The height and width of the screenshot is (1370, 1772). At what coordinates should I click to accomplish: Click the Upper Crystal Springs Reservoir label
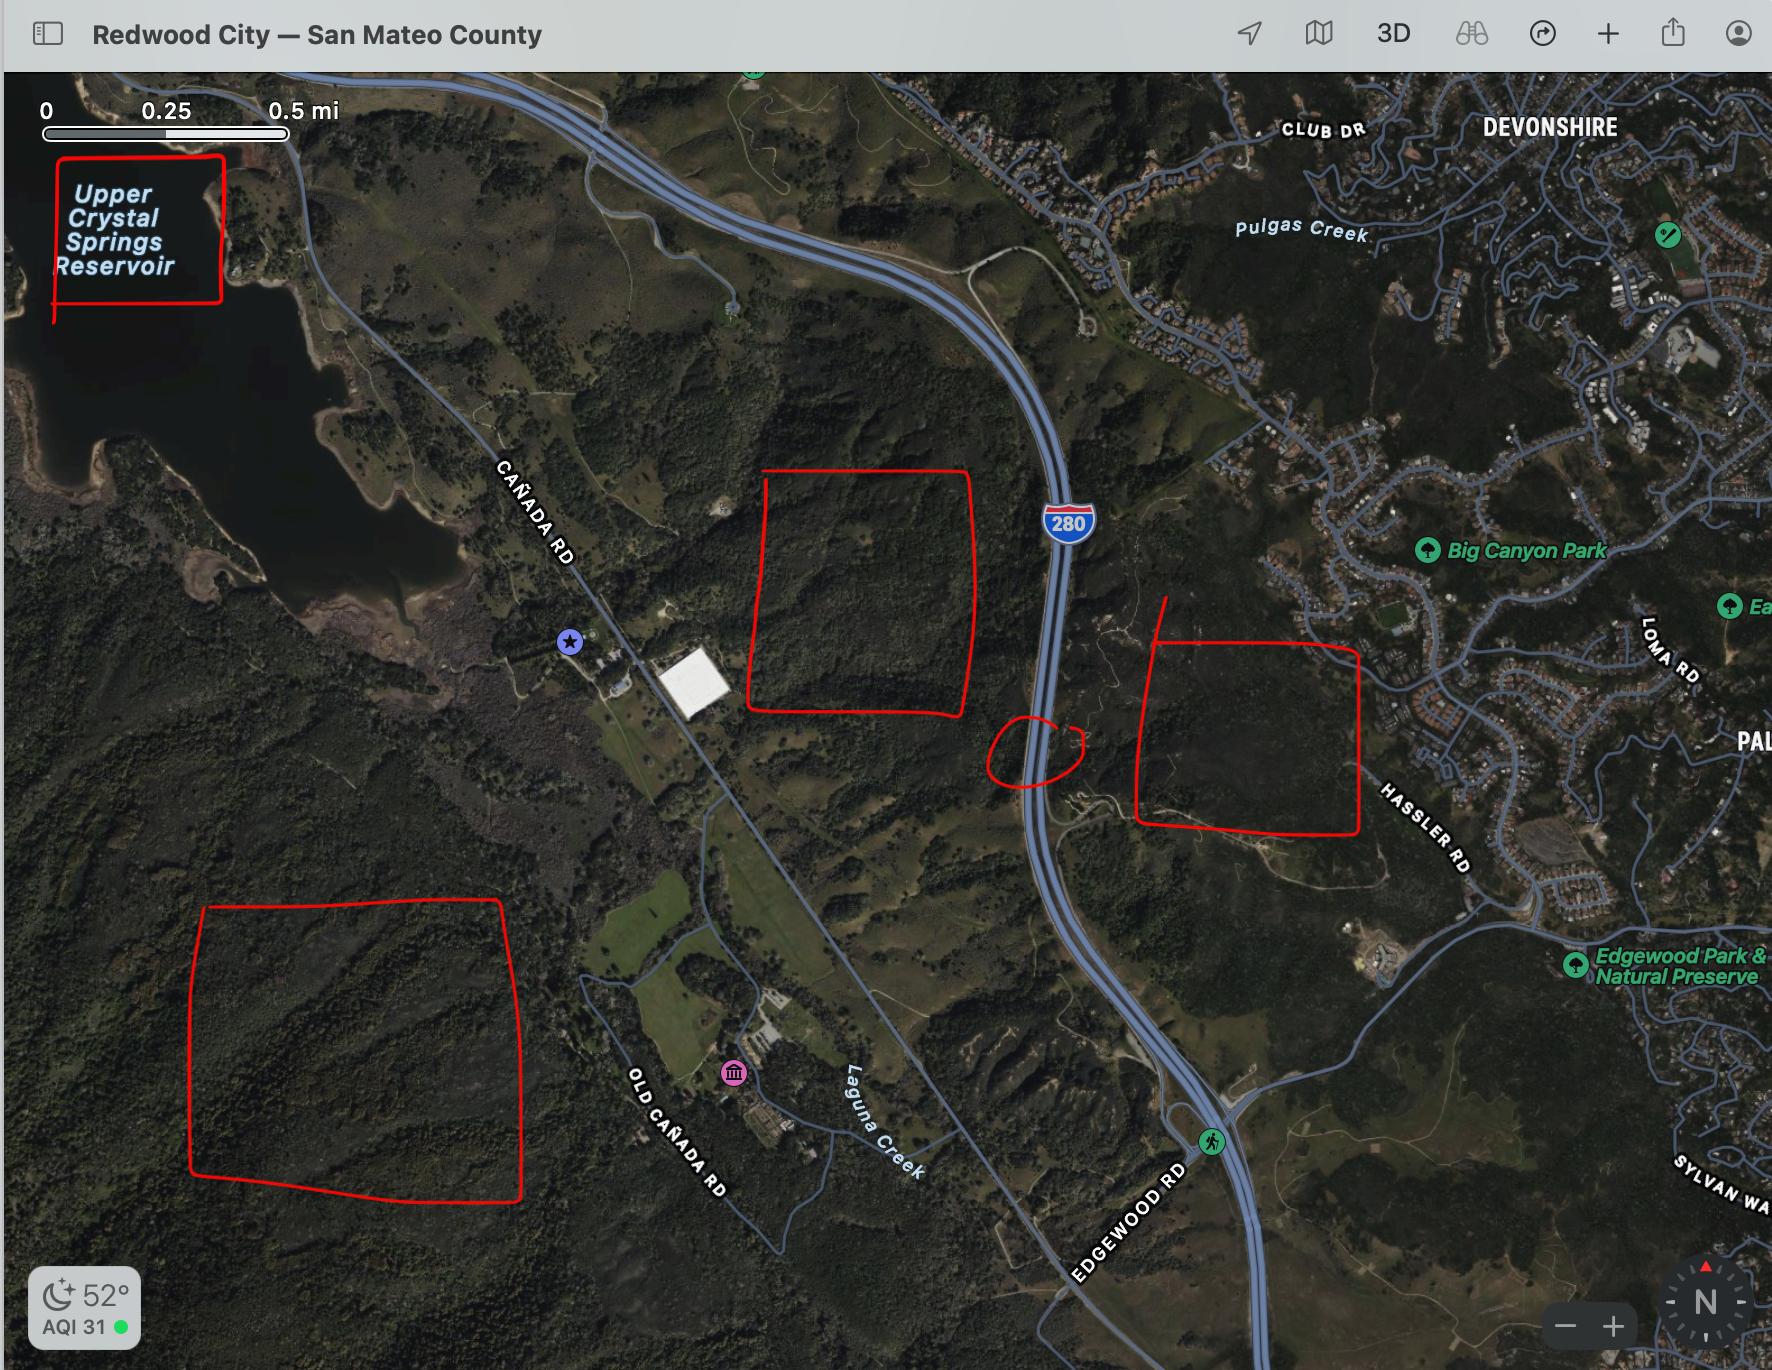[115, 230]
